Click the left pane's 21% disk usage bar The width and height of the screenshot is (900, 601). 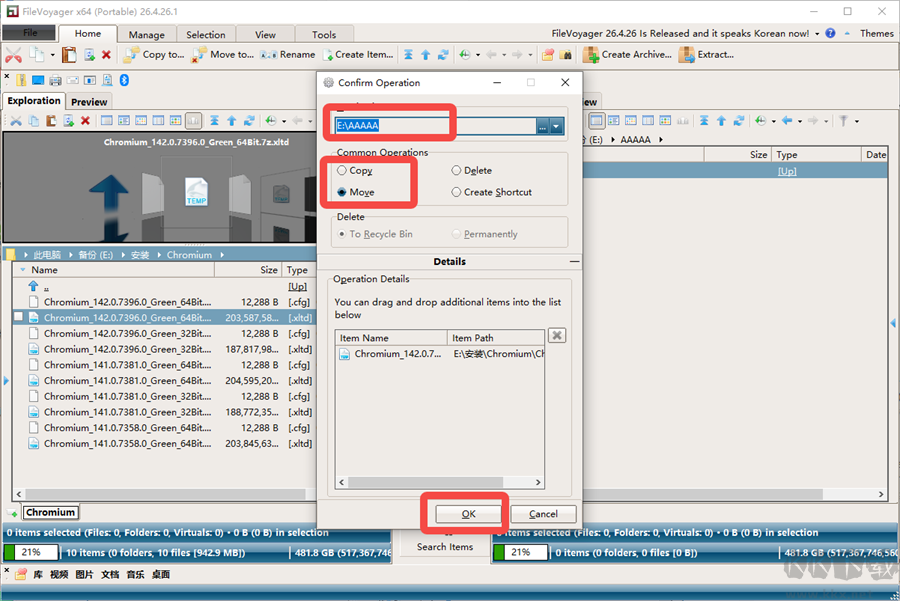coord(31,552)
